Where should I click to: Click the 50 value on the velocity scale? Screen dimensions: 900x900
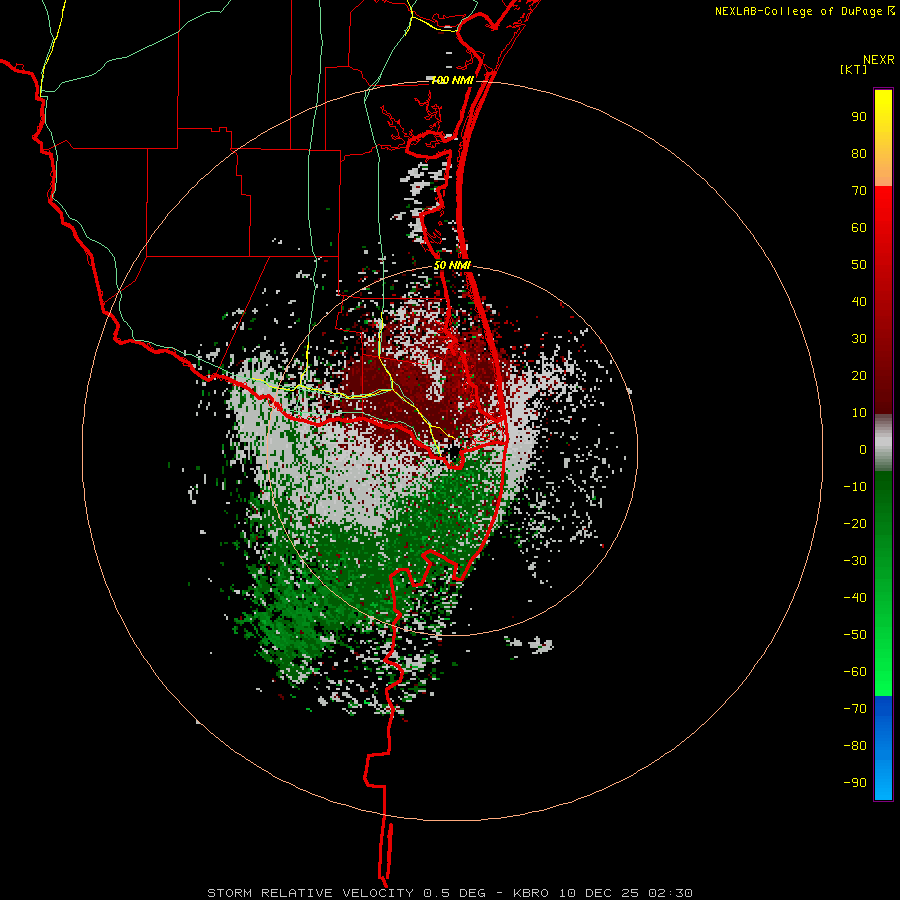pyautogui.click(x=859, y=265)
